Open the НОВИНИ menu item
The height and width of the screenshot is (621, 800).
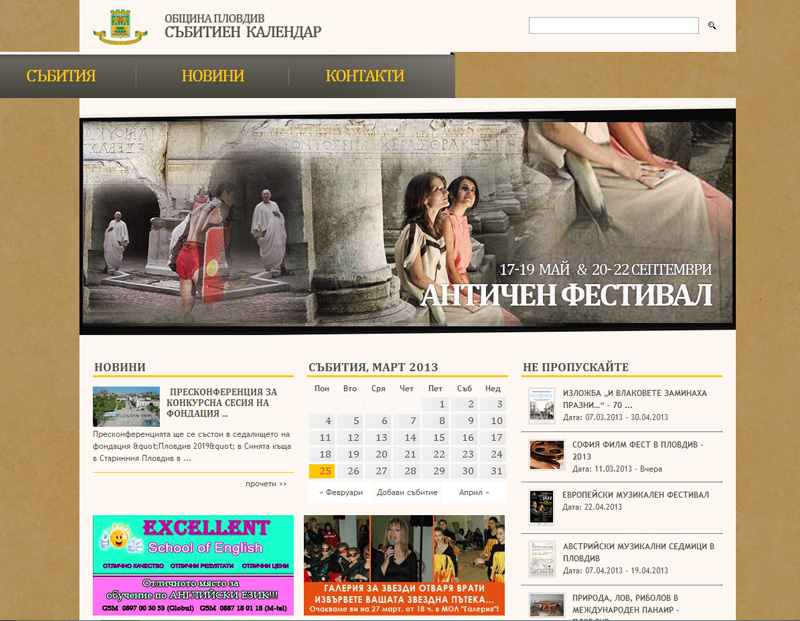213,76
